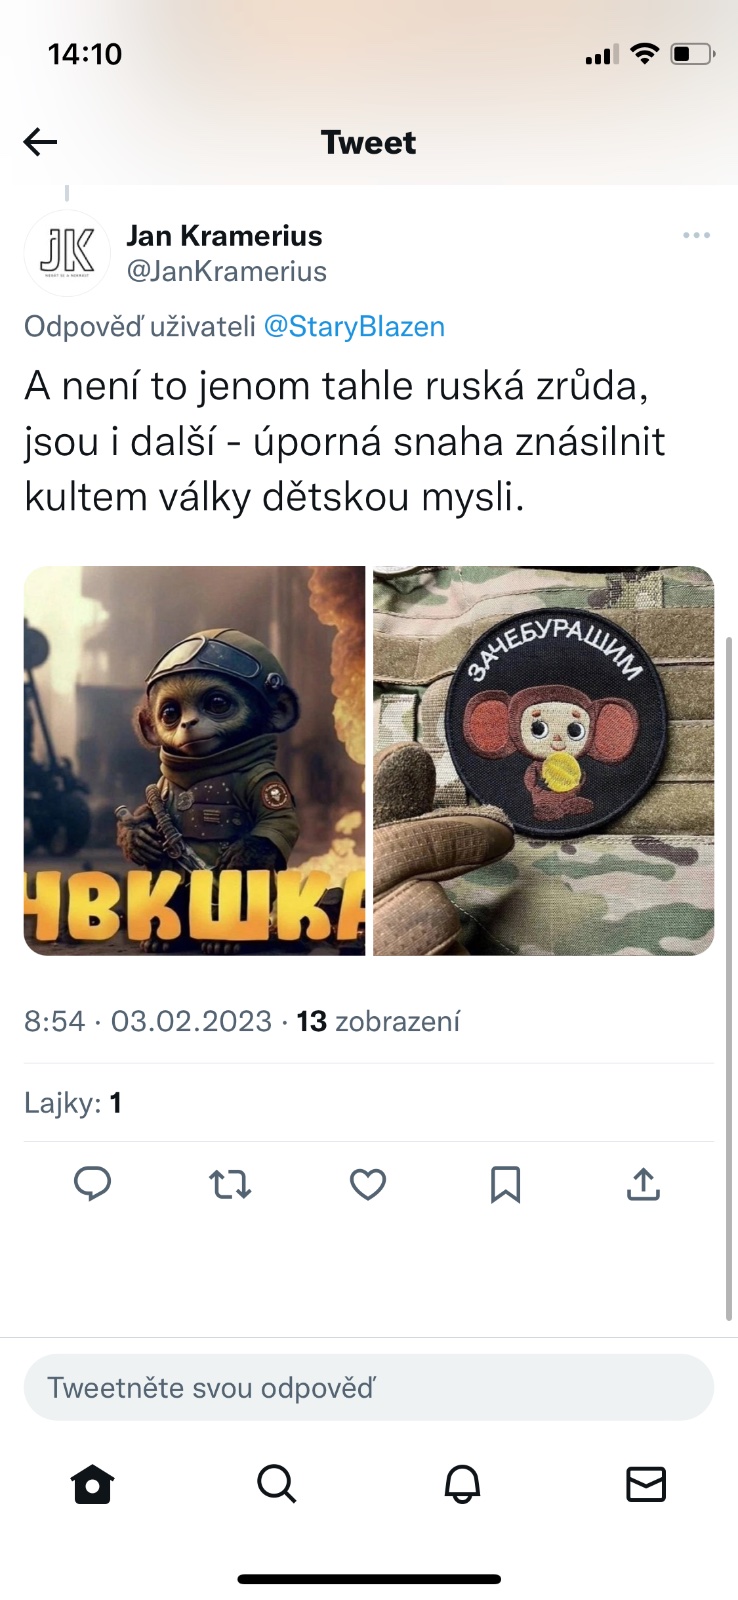738x1600 pixels.
Task: Retweet this post with the retweet icon
Action: (x=230, y=1185)
